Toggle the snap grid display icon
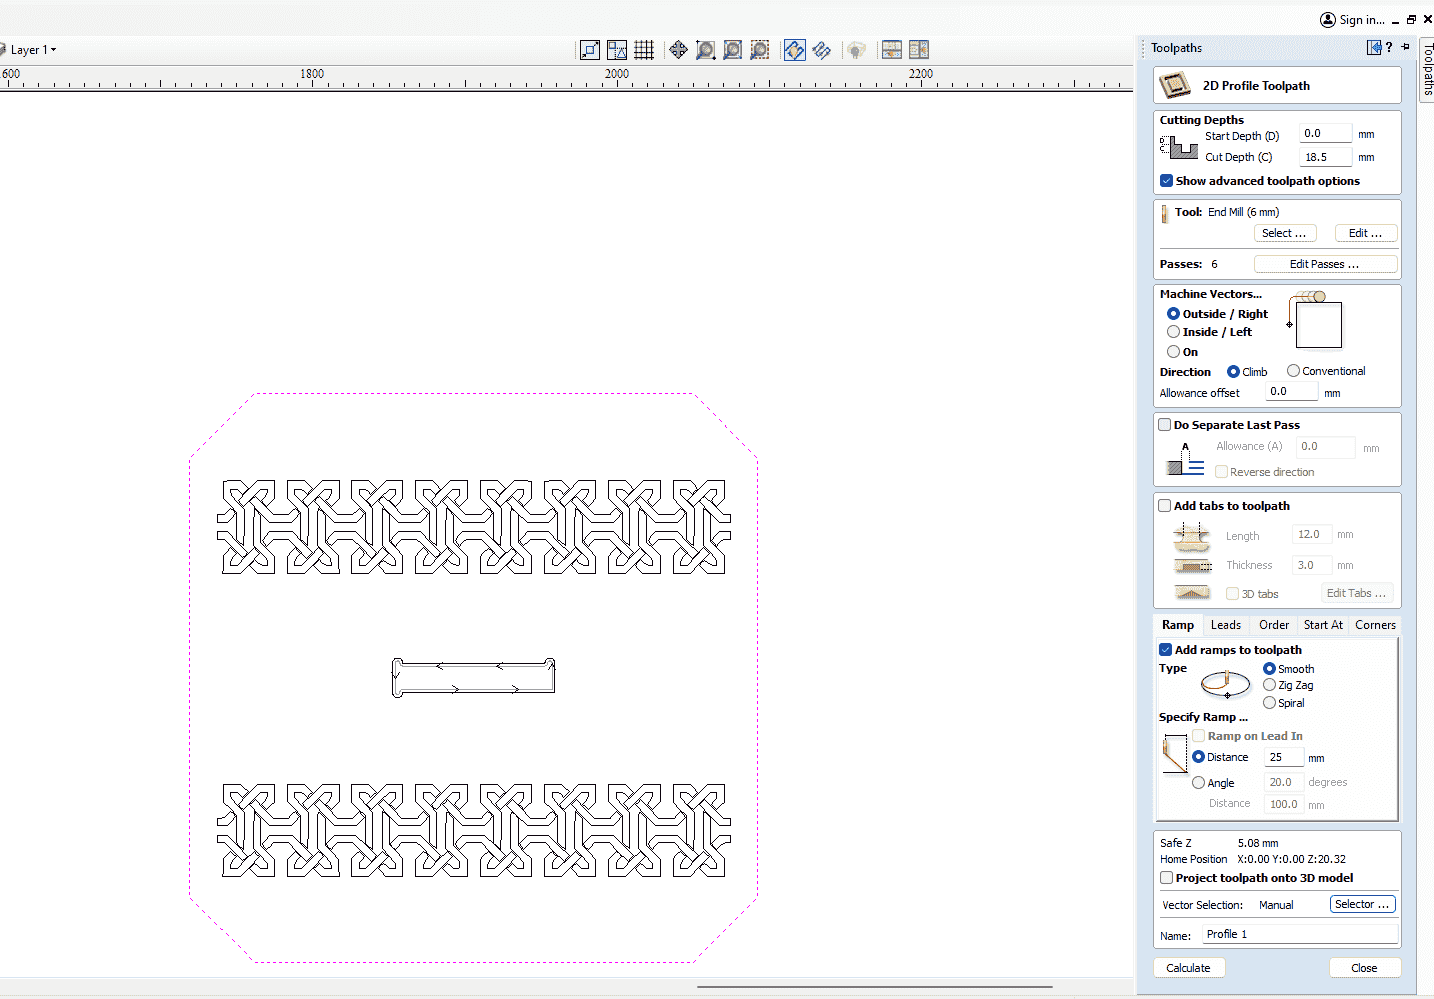 pyautogui.click(x=644, y=50)
